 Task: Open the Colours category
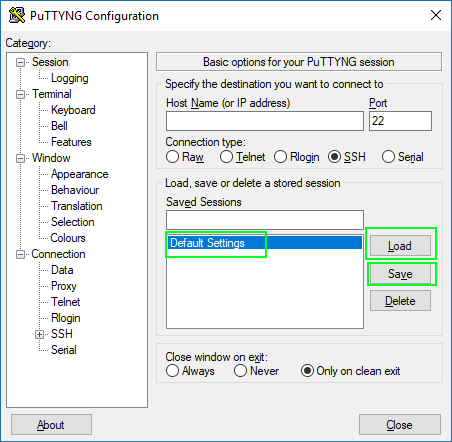pos(68,238)
